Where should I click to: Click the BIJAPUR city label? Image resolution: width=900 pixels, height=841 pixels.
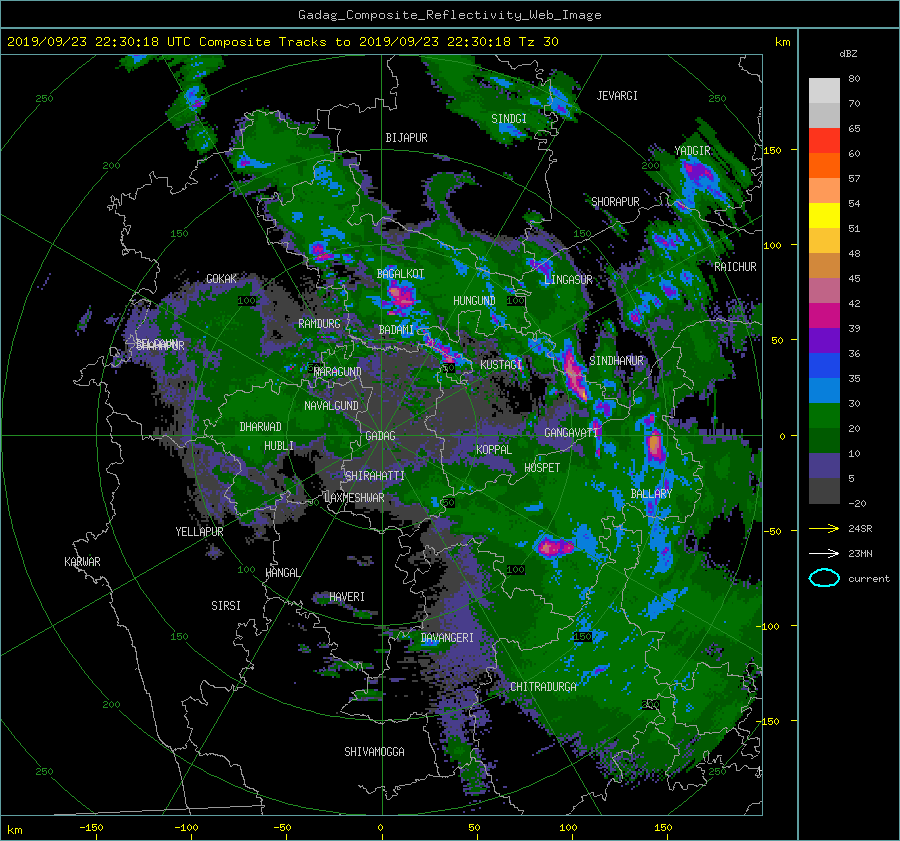point(406,138)
